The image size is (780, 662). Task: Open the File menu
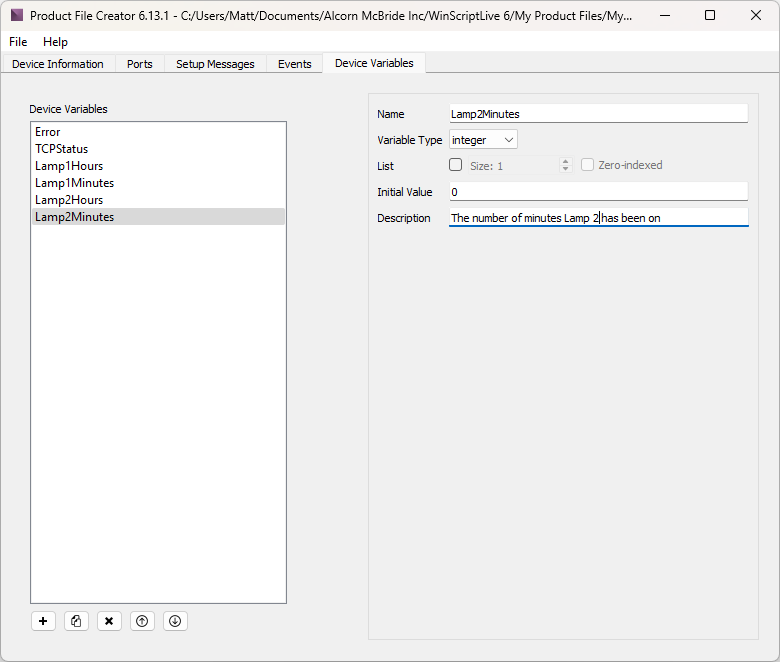[x=18, y=42]
